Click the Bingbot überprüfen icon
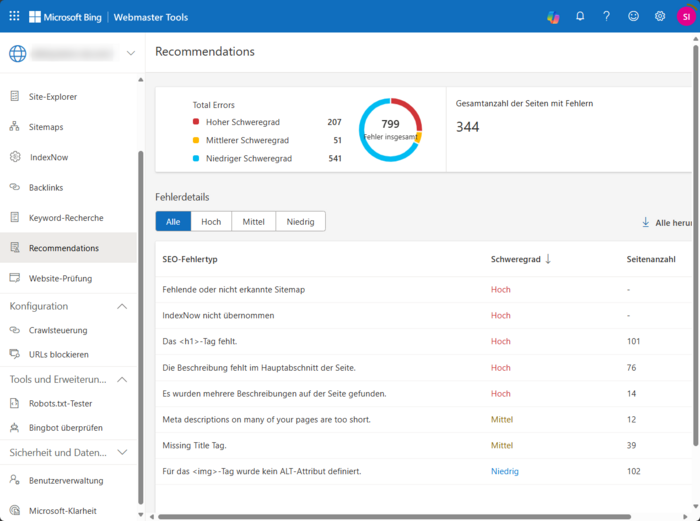 pos(15,427)
